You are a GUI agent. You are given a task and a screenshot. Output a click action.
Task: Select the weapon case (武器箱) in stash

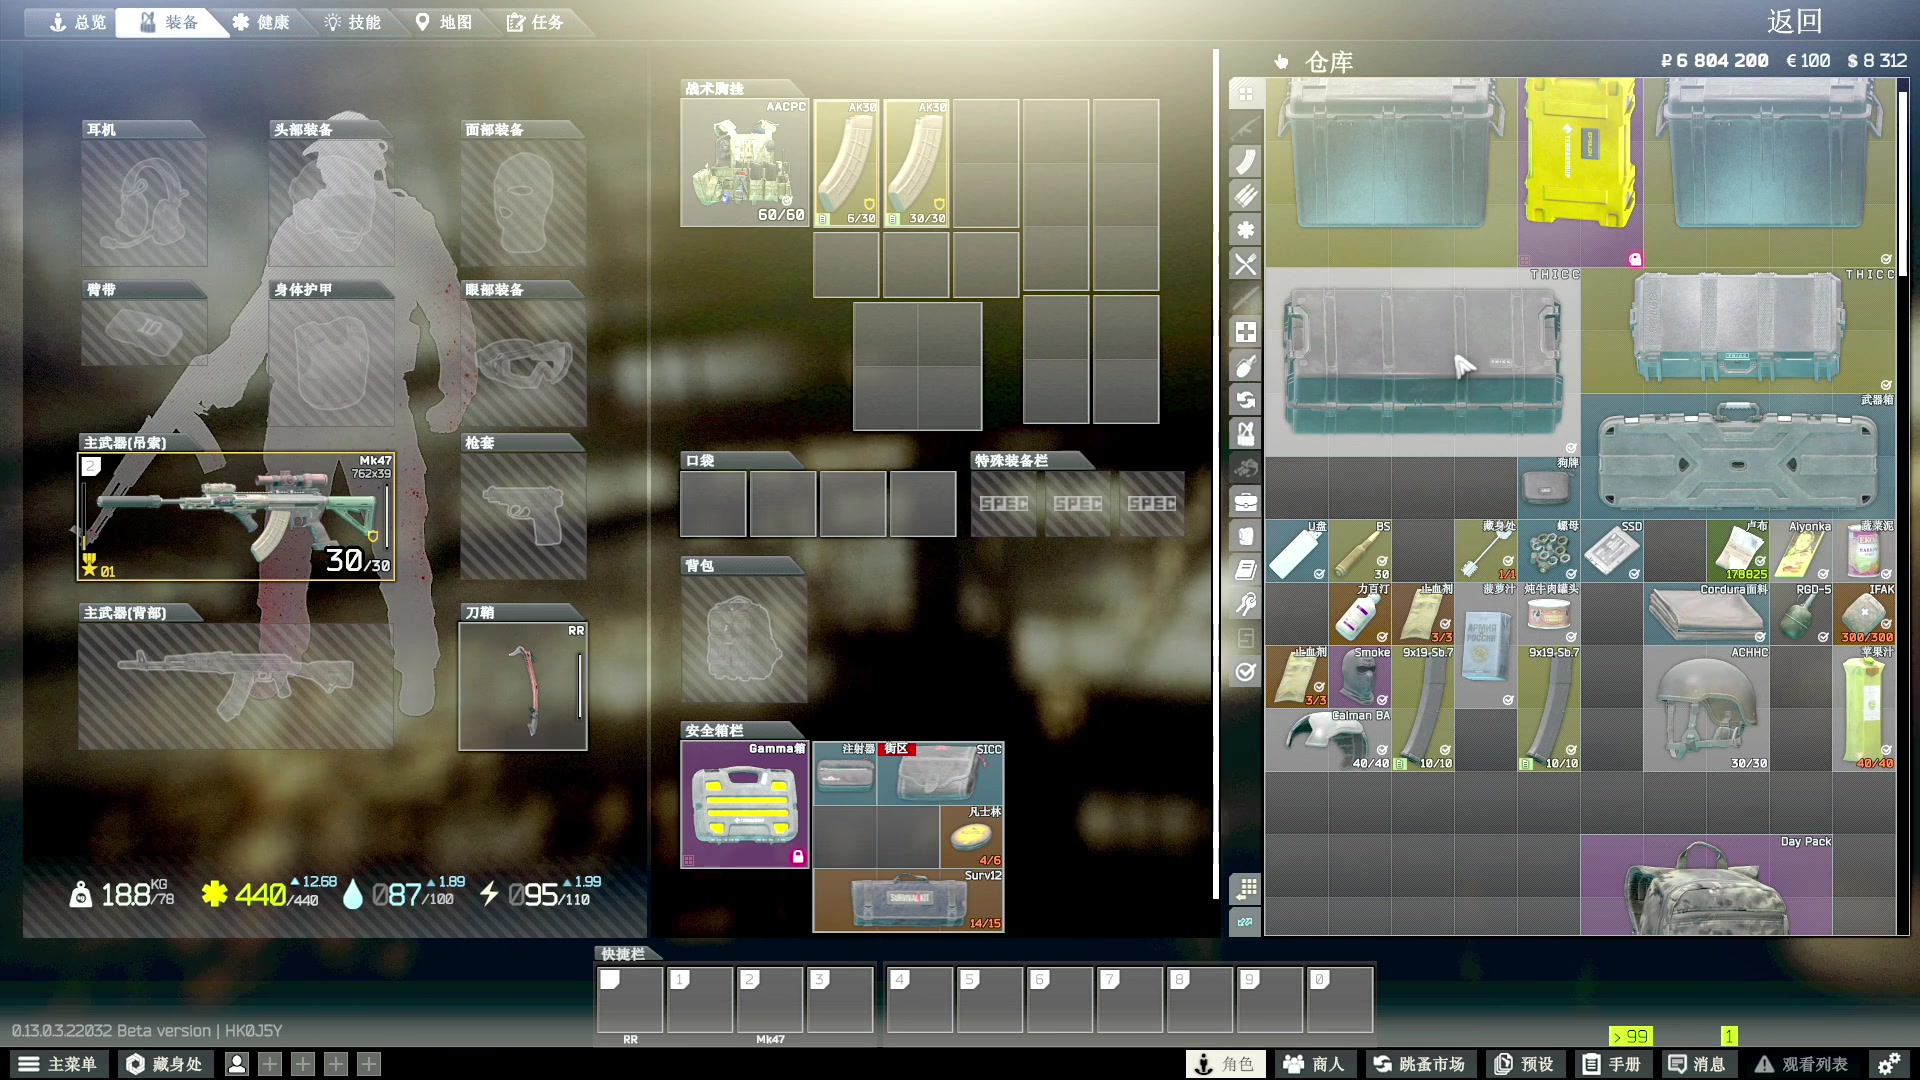click(x=1737, y=456)
